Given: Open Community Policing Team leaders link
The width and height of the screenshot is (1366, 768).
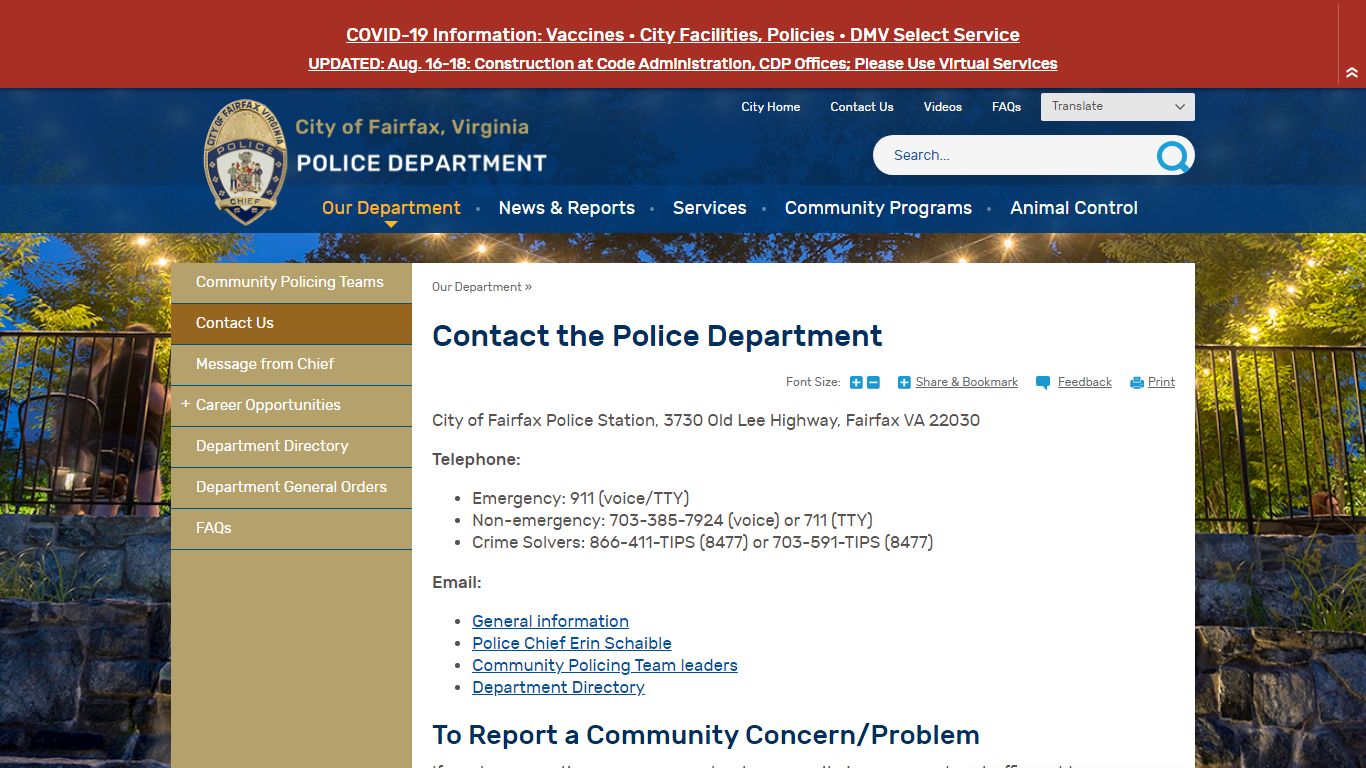Looking at the screenshot, I should click(x=605, y=666).
